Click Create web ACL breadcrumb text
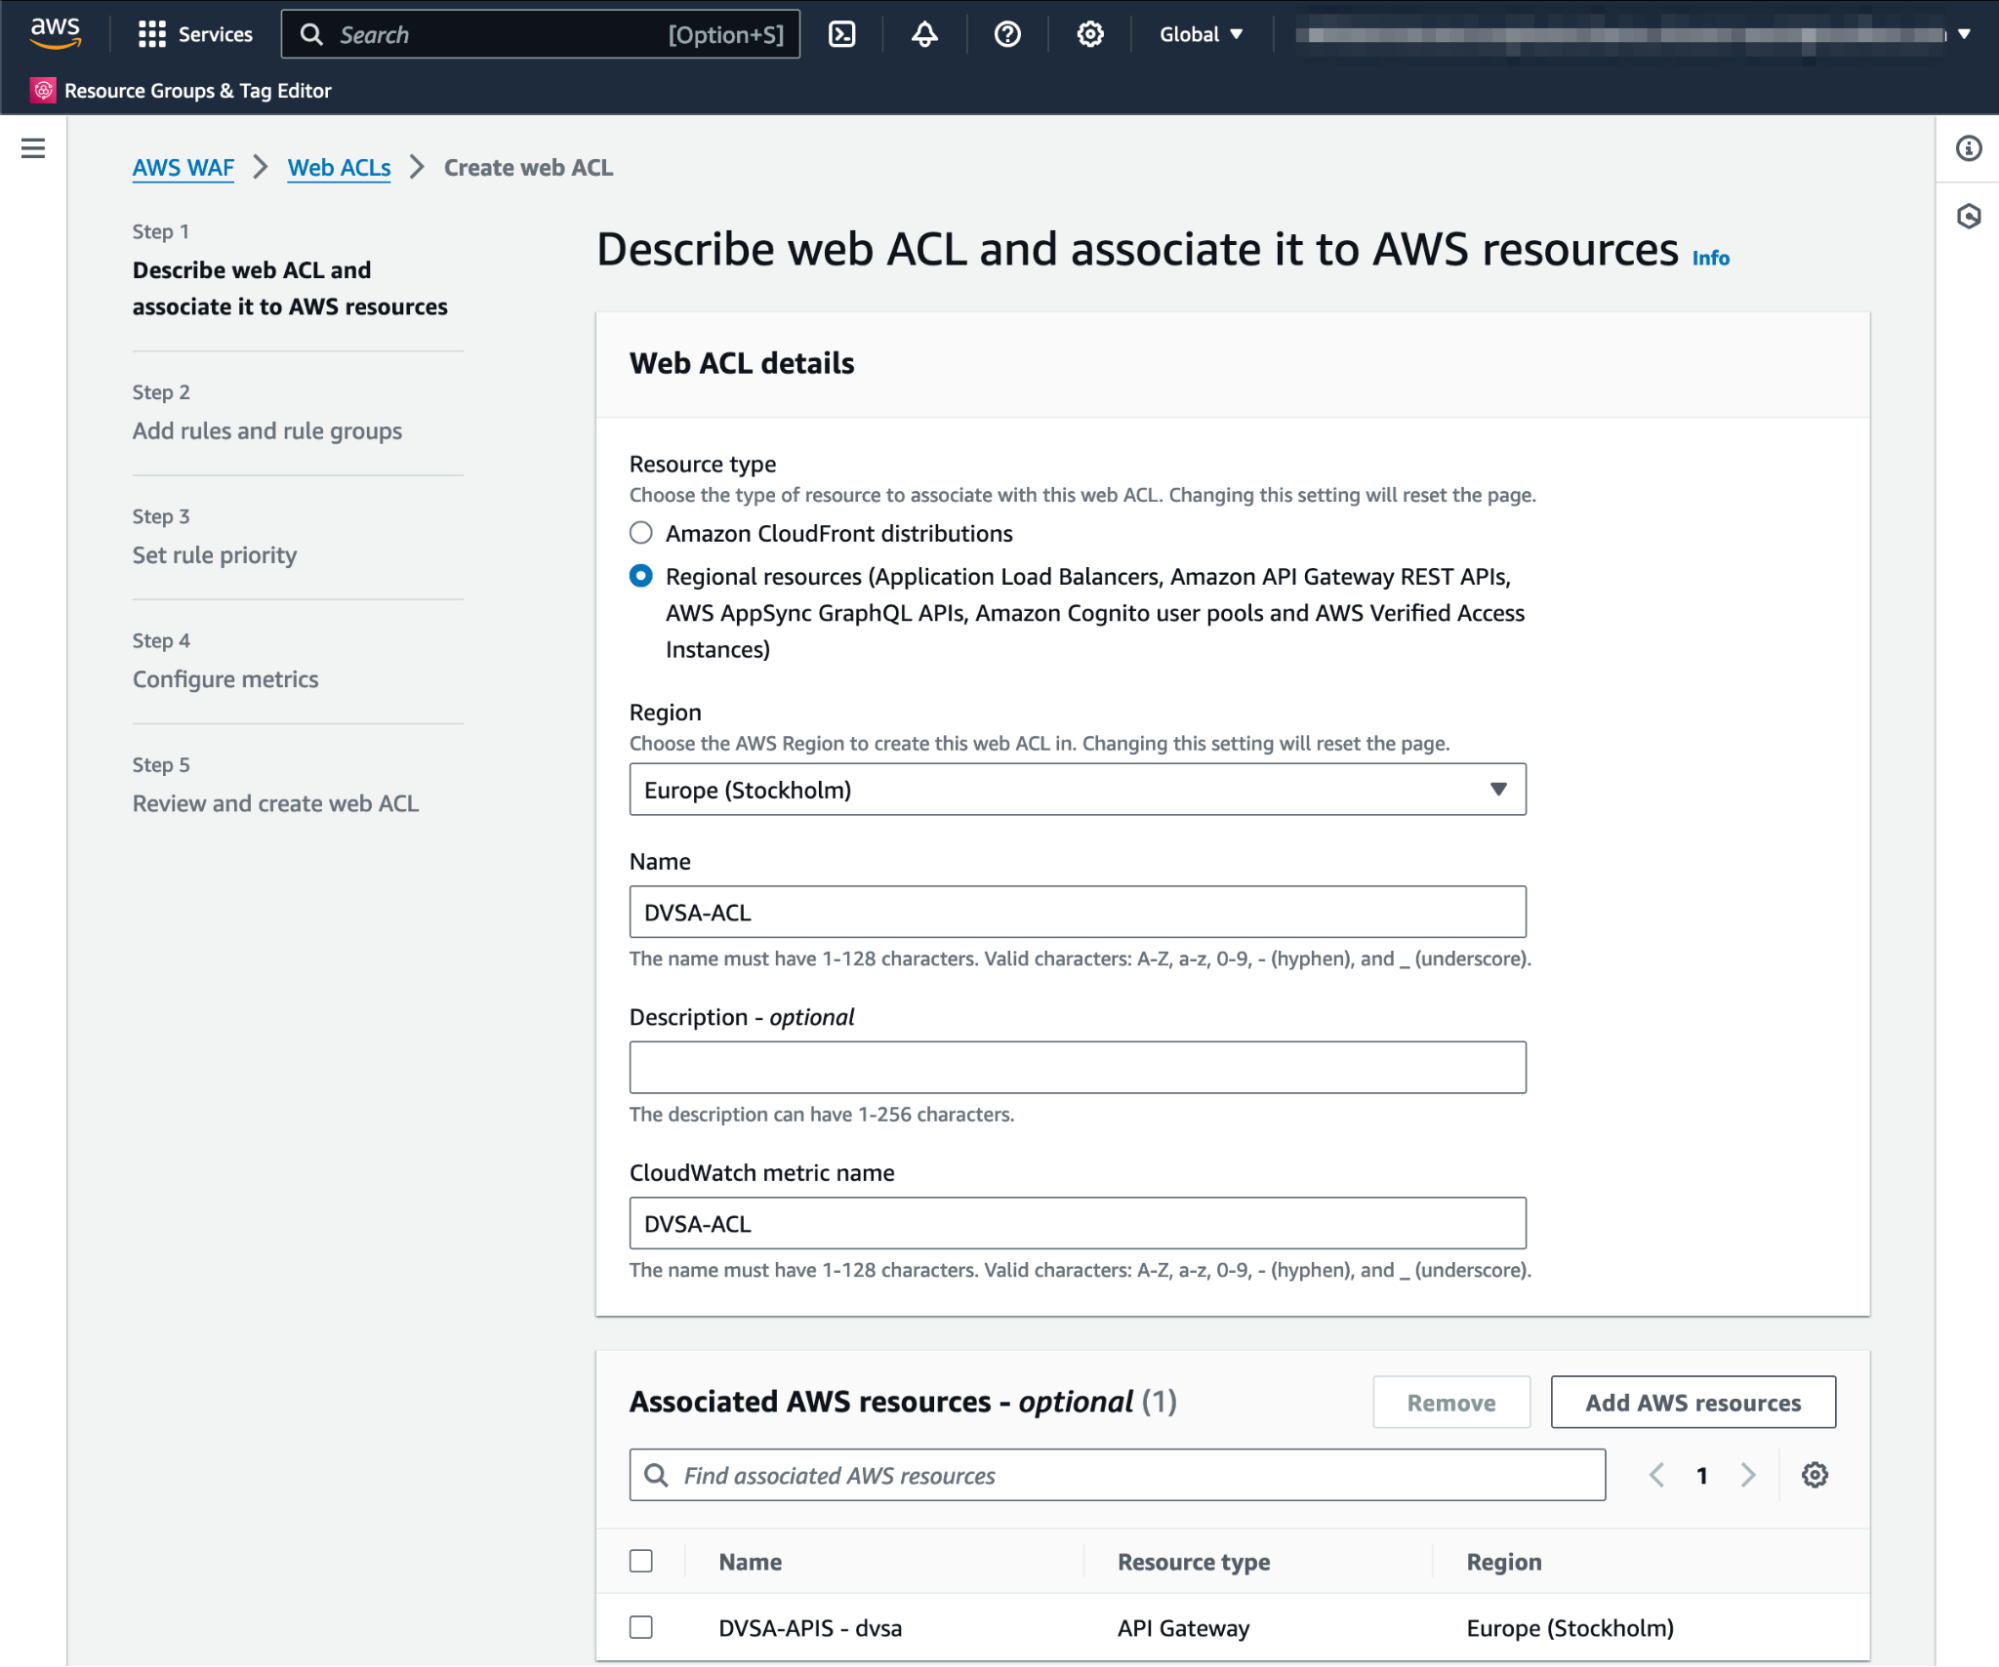Viewport: 1999px width, 1667px height. (x=528, y=167)
